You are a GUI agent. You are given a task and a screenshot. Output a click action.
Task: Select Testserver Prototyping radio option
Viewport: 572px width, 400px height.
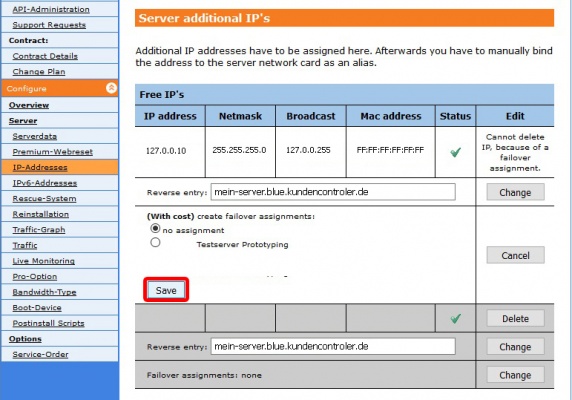[x=155, y=242]
